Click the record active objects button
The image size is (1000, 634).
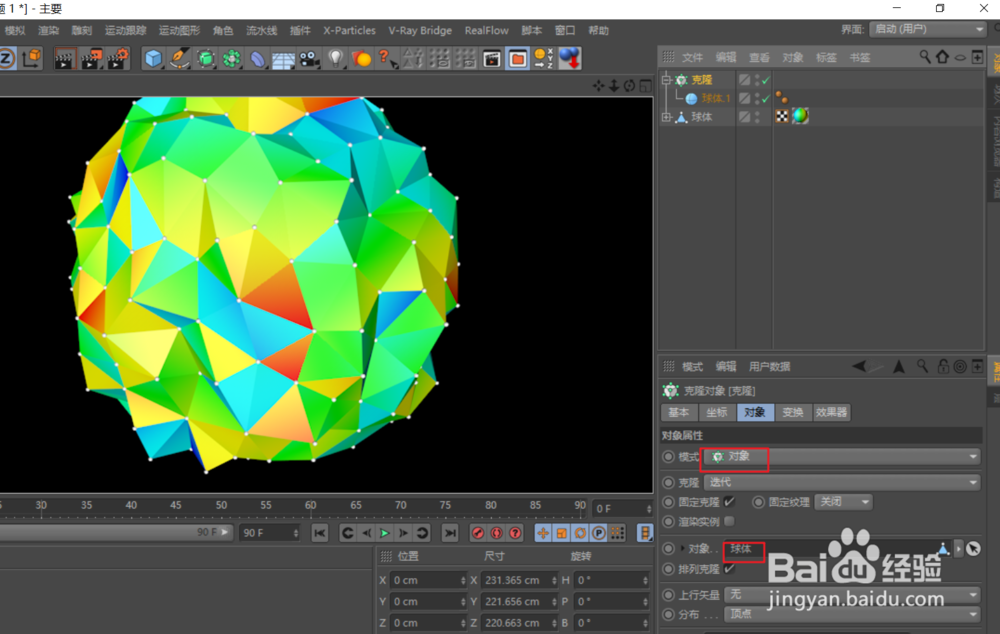coord(478,533)
